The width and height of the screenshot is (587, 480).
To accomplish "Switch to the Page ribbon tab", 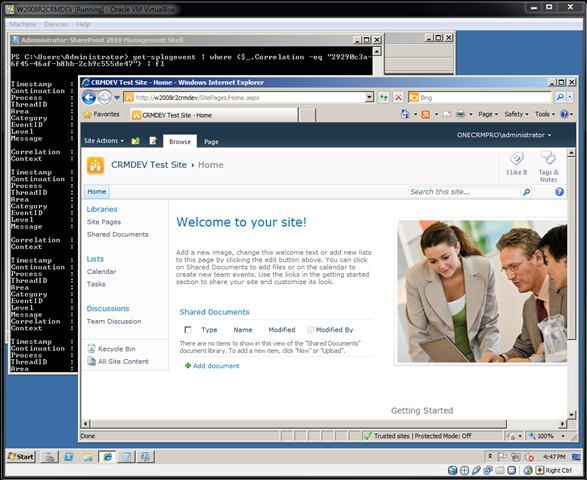I will pyautogui.click(x=211, y=142).
